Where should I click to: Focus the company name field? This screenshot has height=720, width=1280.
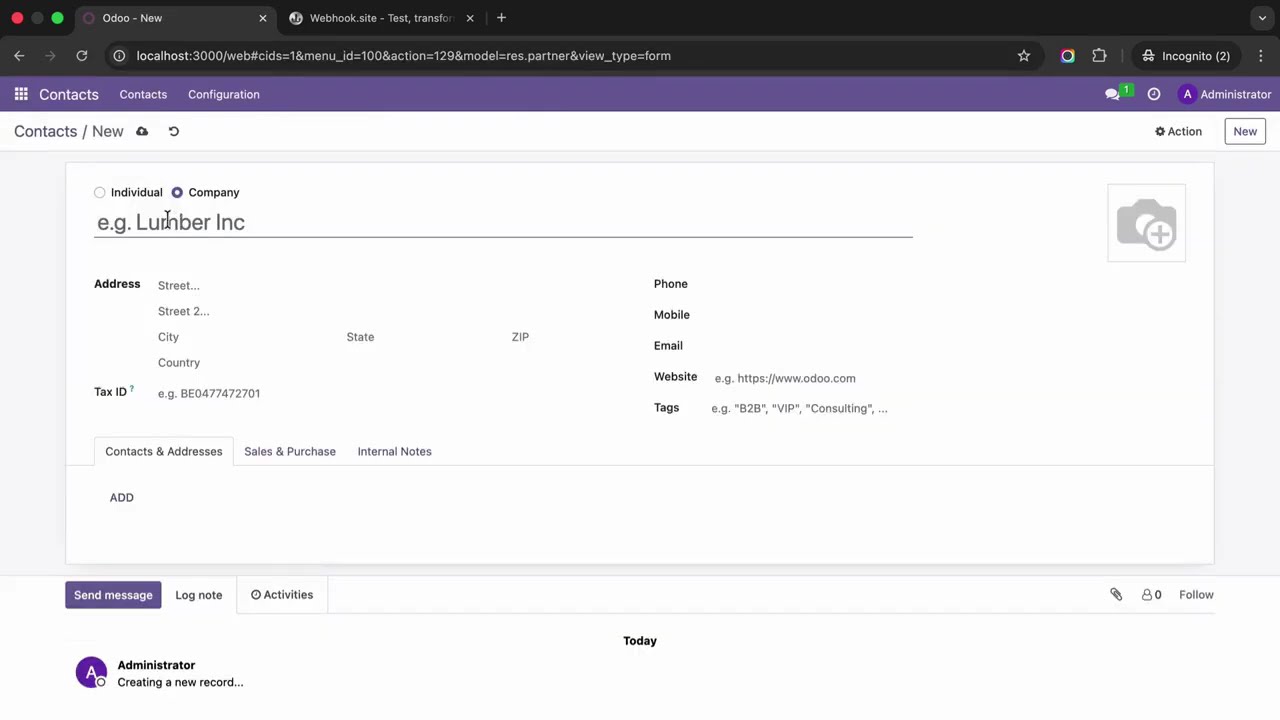(x=503, y=222)
